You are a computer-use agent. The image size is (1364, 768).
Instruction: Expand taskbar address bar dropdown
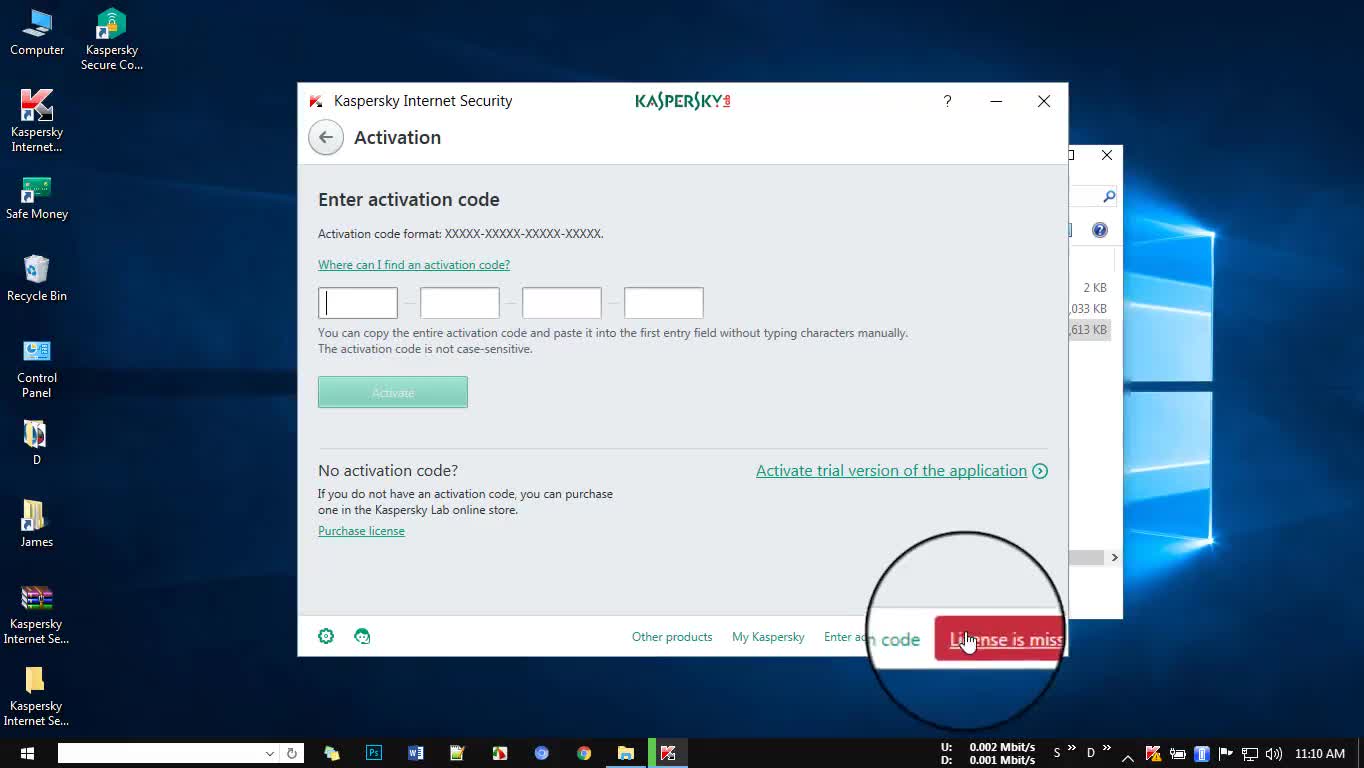click(x=269, y=753)
